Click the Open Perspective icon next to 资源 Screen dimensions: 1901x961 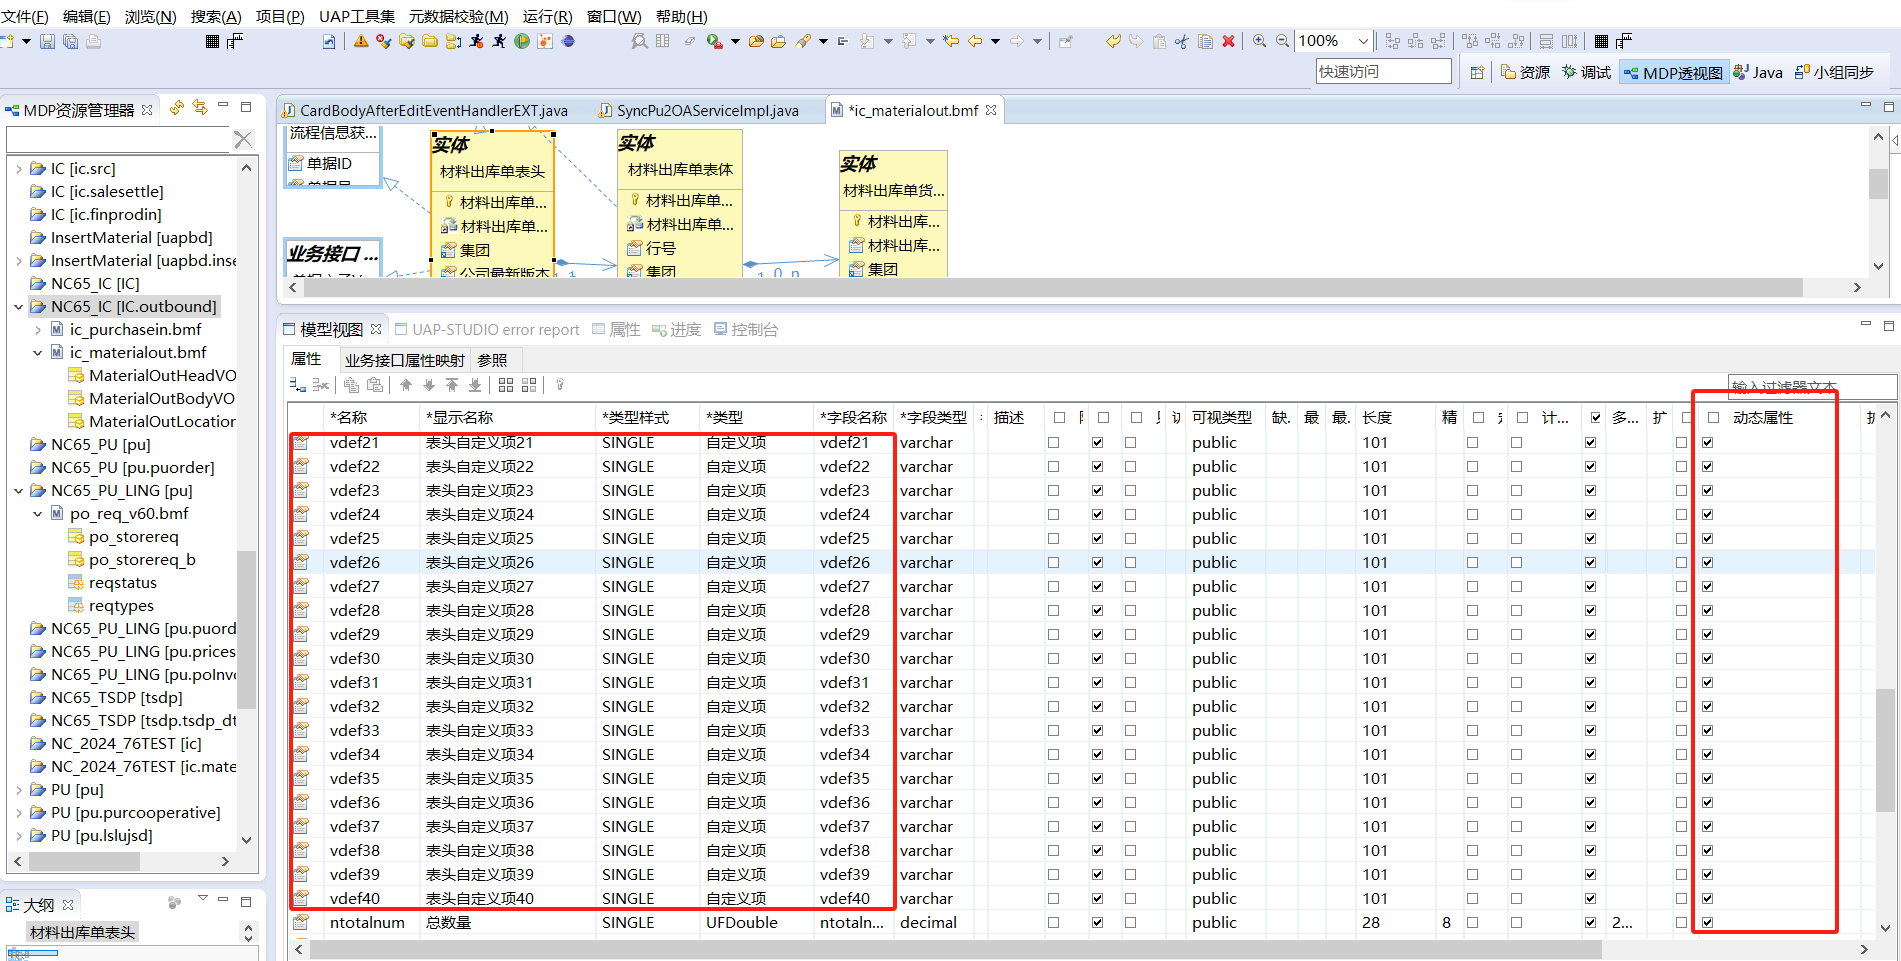click(1477, 72)
